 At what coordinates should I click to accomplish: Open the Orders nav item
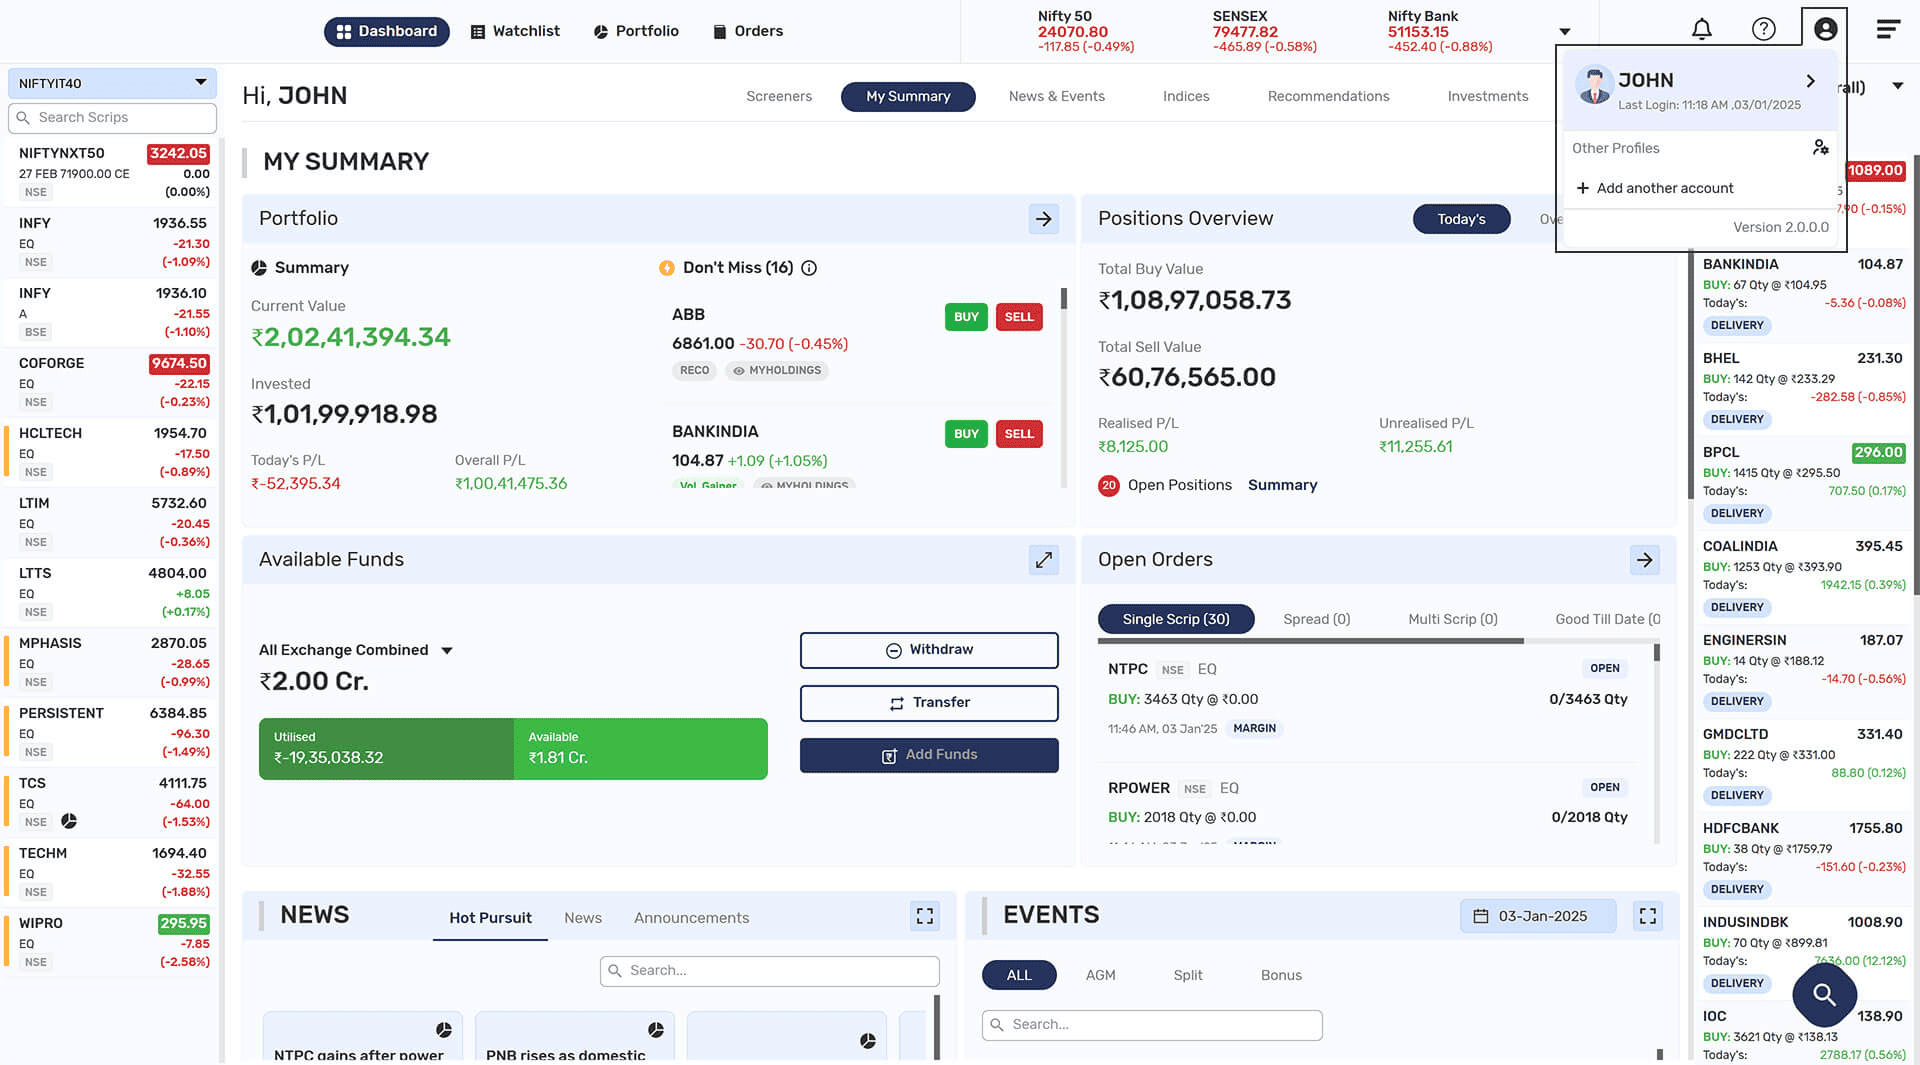pos(748,31)
